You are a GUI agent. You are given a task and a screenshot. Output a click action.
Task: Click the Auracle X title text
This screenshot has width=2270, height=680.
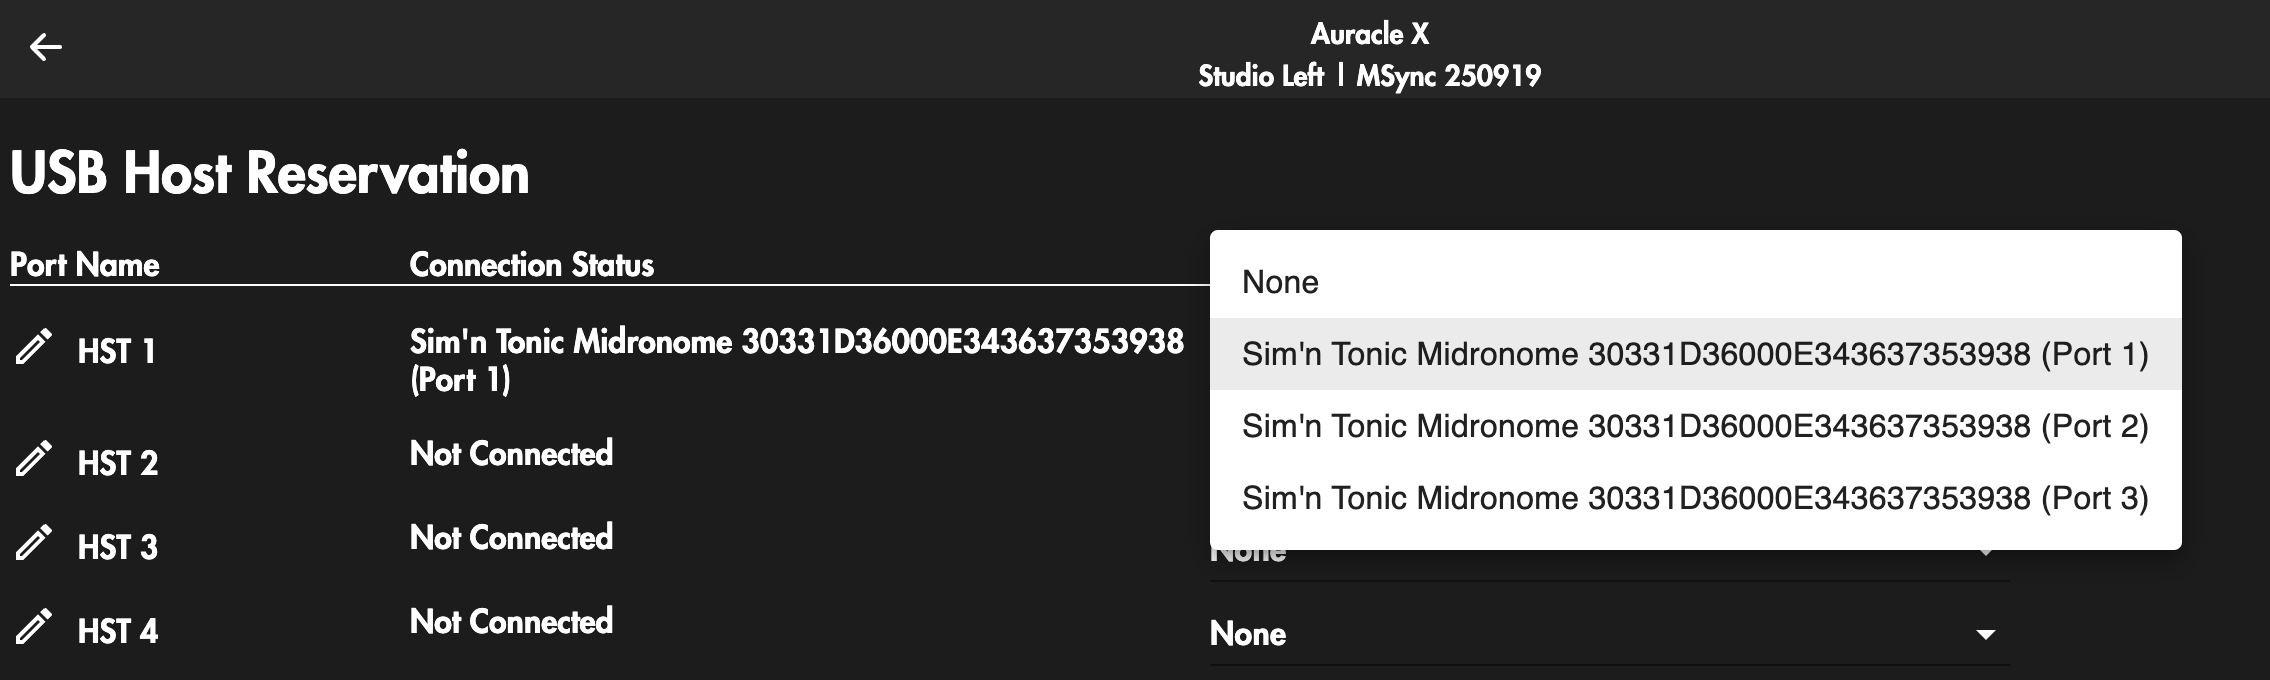point(1369,34)
